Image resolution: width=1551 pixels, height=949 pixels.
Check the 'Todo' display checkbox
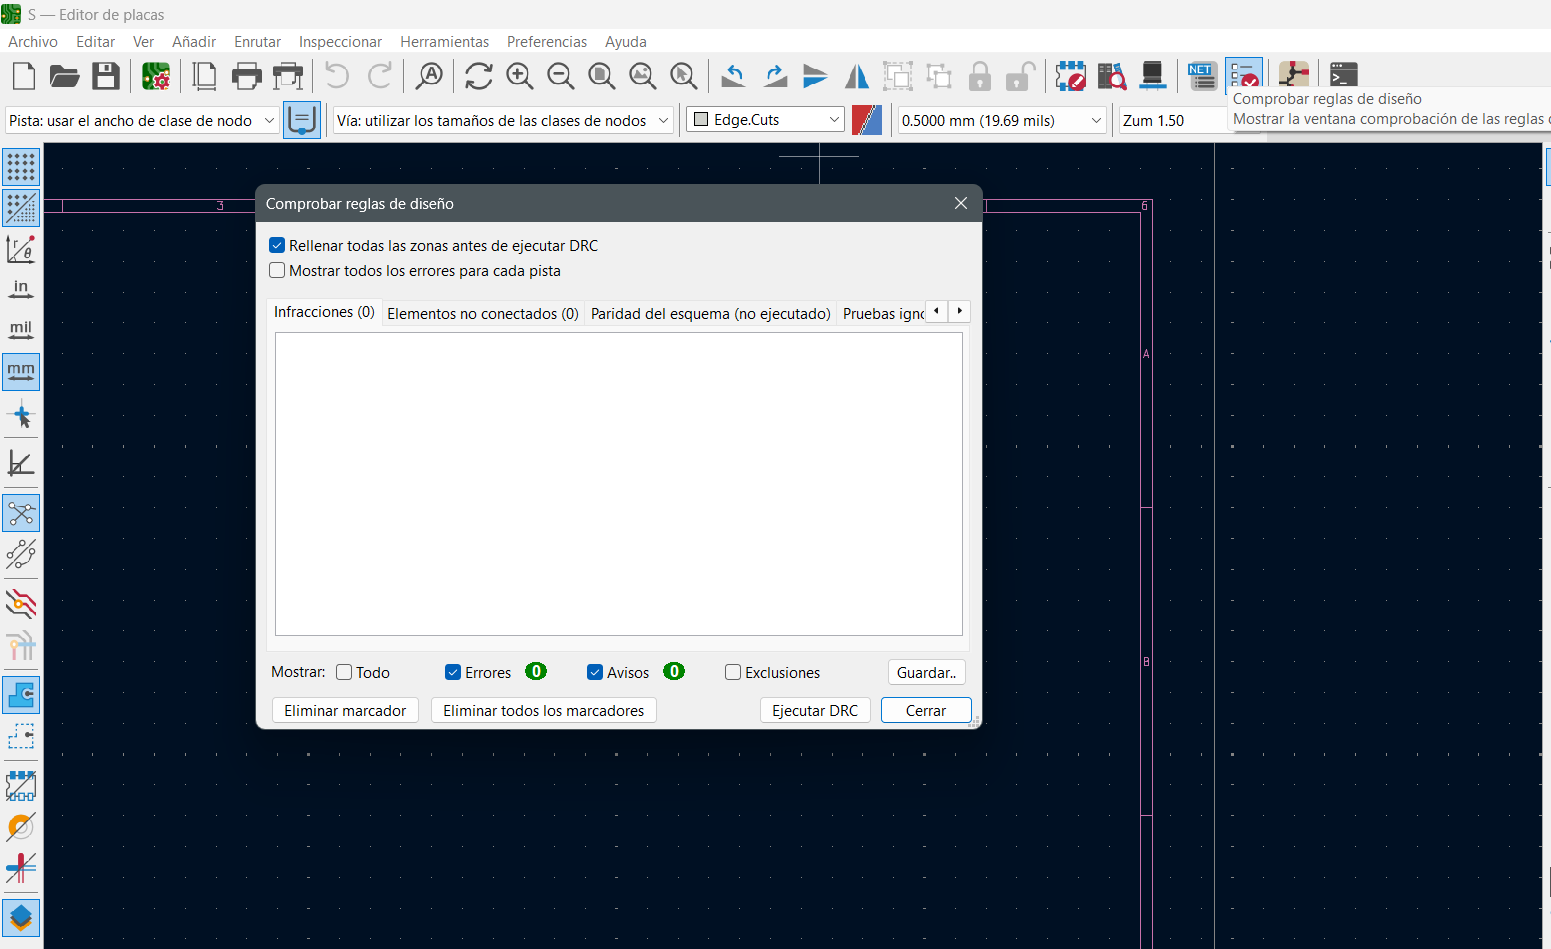344,672
